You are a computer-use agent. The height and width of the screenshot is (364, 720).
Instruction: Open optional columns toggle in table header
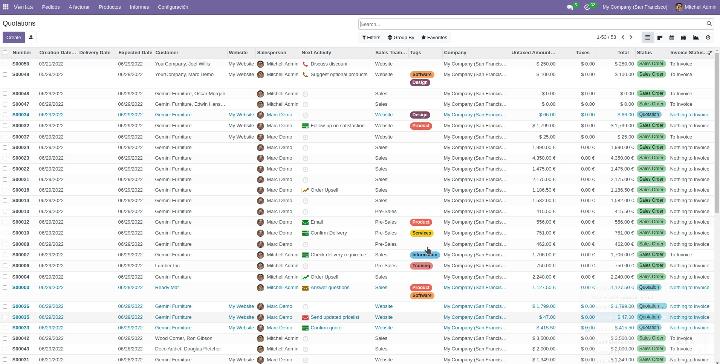point(710,53)
